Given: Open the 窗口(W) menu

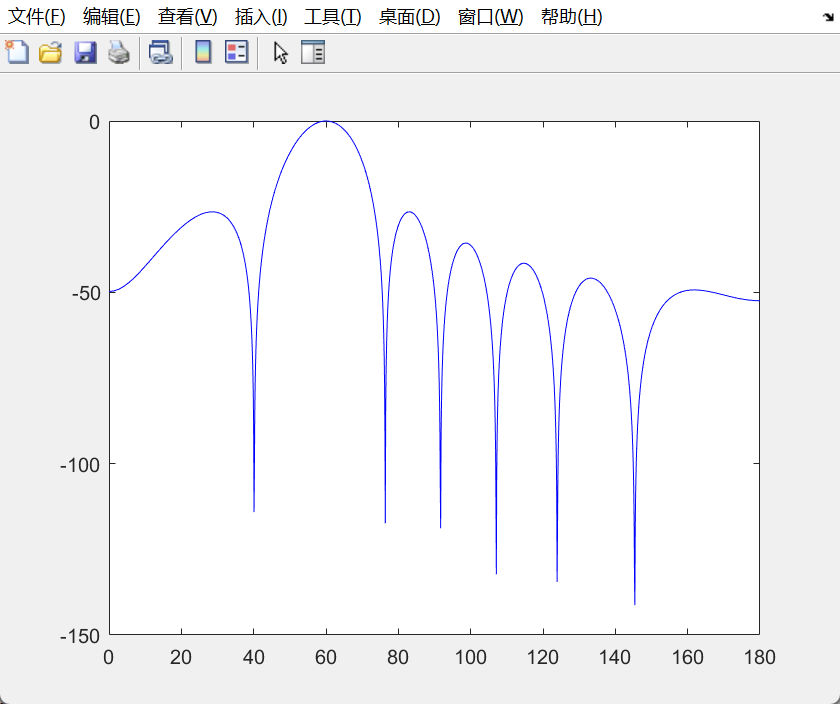Looking at the screenshot, I should 490,17.
